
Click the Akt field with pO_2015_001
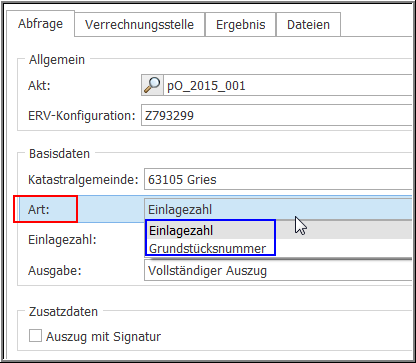[x=288, y=85]
